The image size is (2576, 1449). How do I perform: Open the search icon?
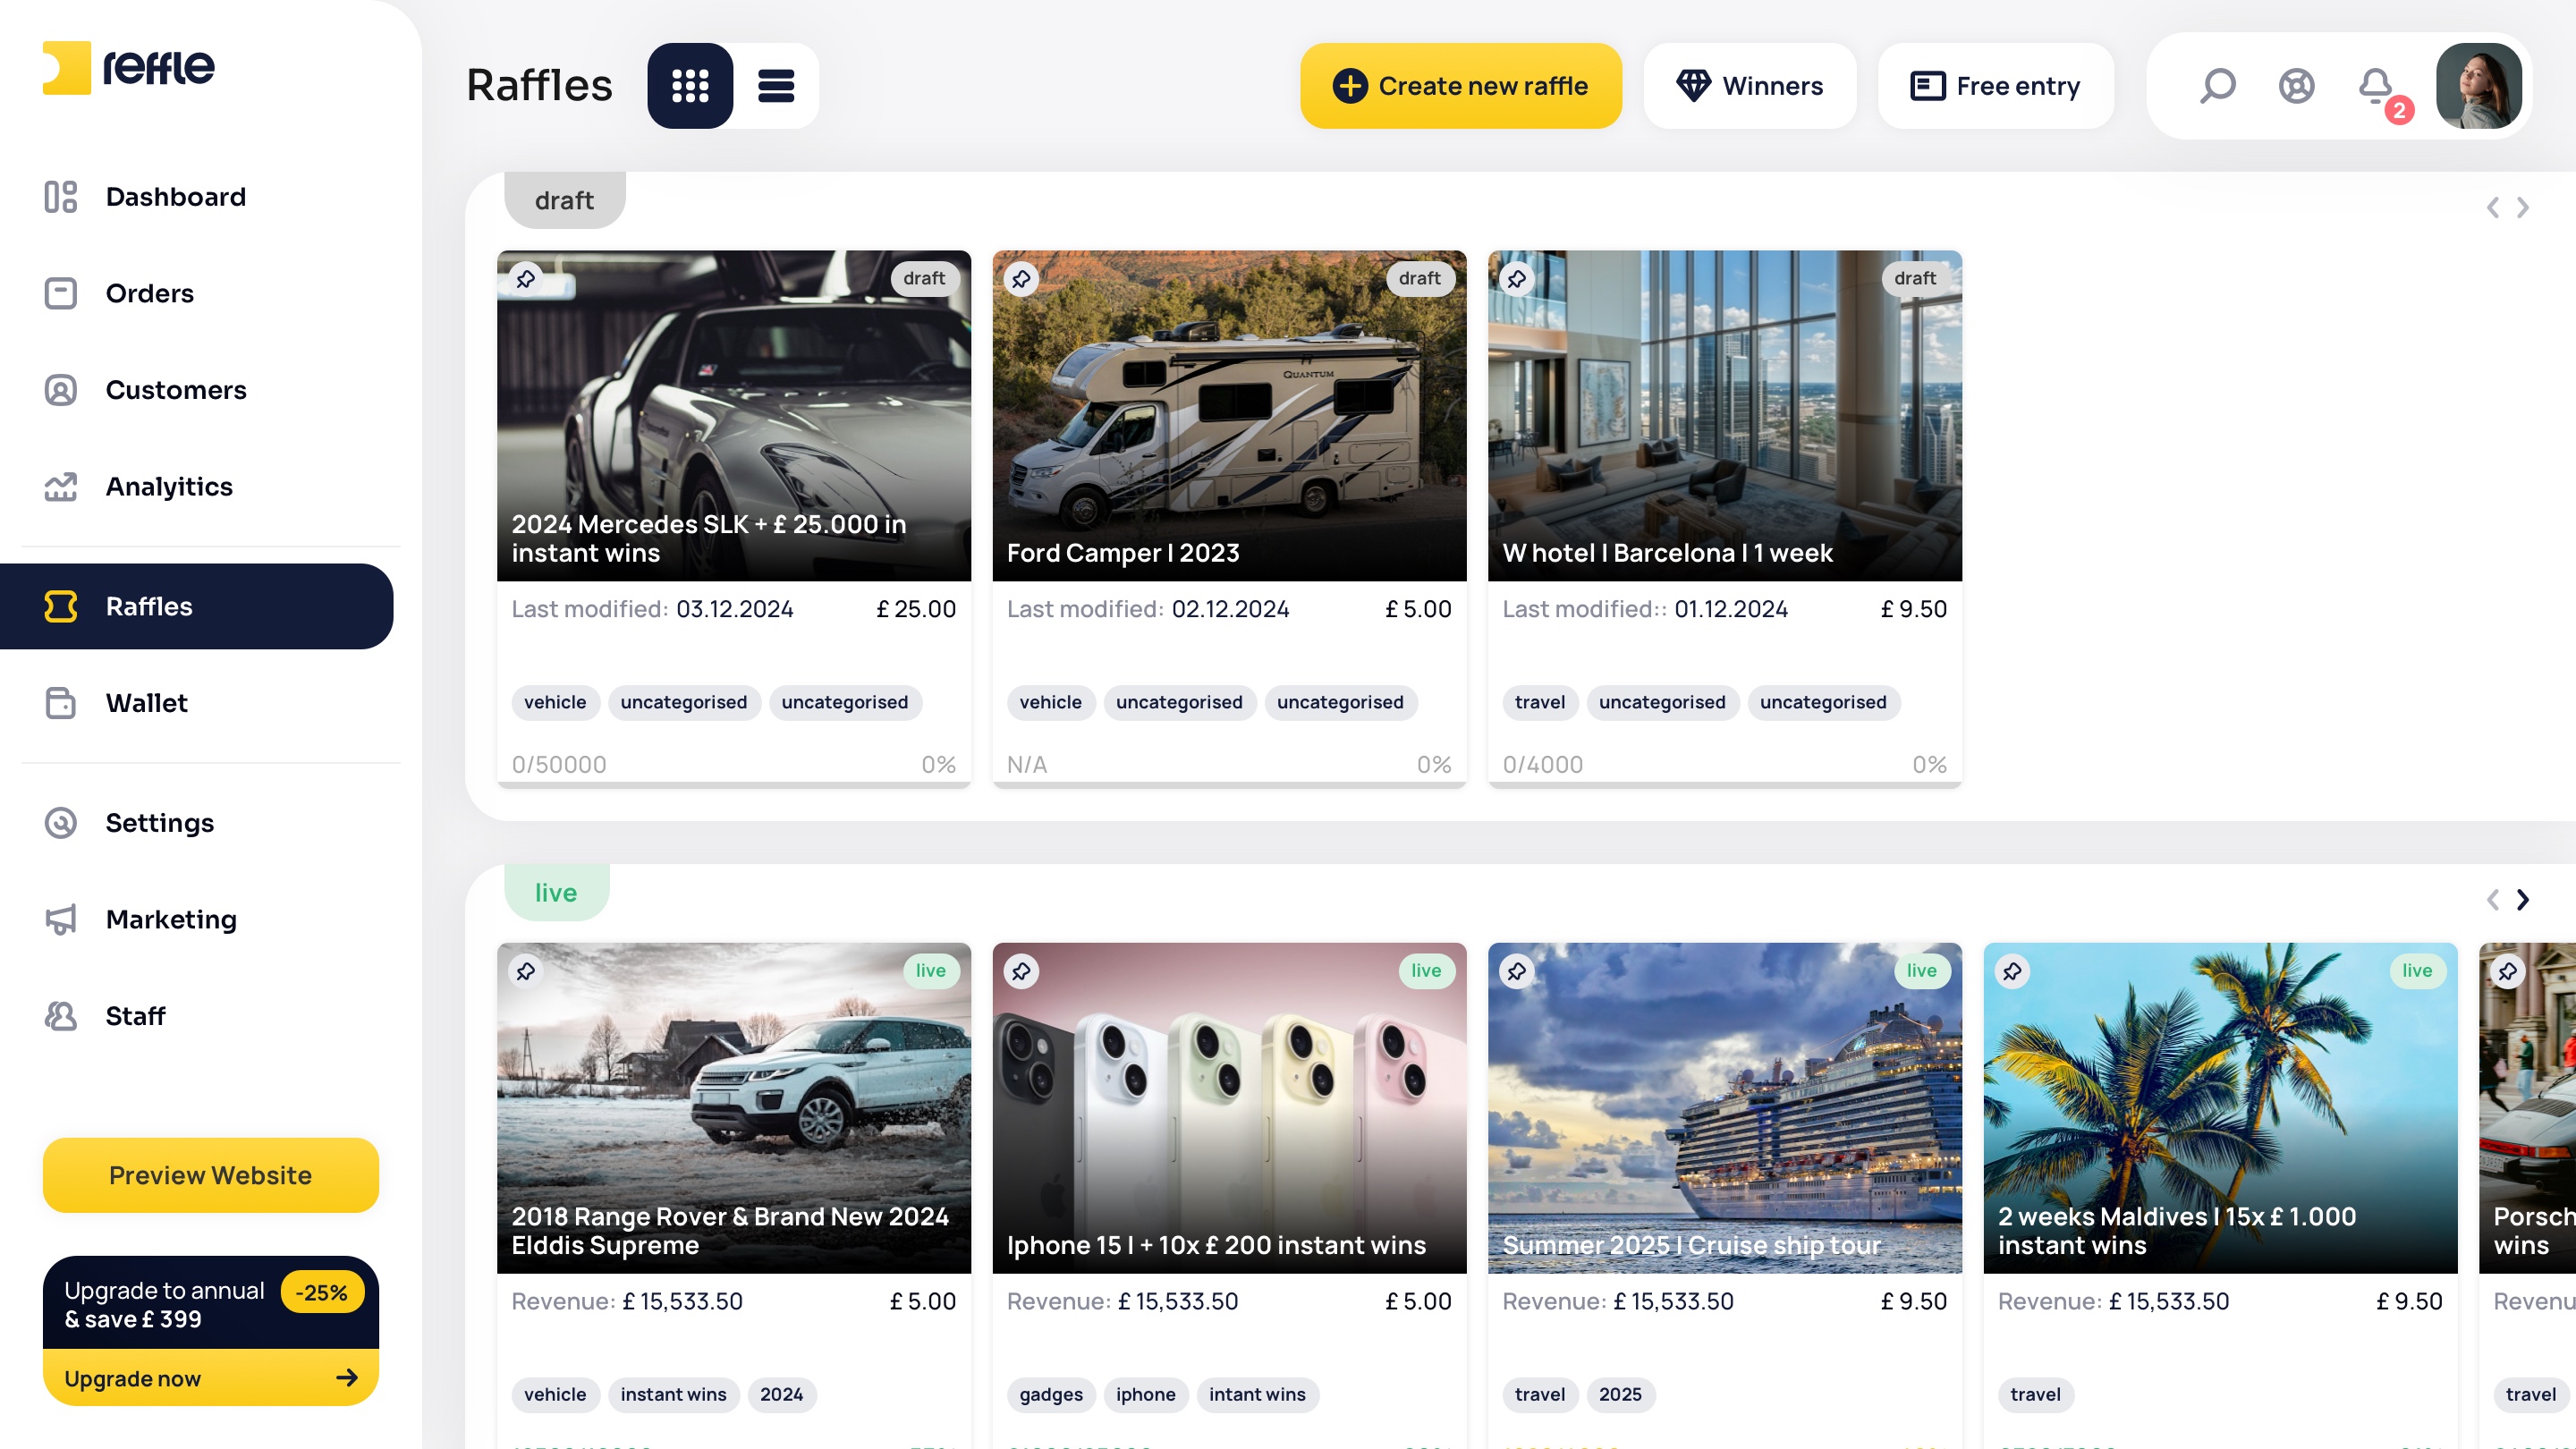(x=2217, y=86)
